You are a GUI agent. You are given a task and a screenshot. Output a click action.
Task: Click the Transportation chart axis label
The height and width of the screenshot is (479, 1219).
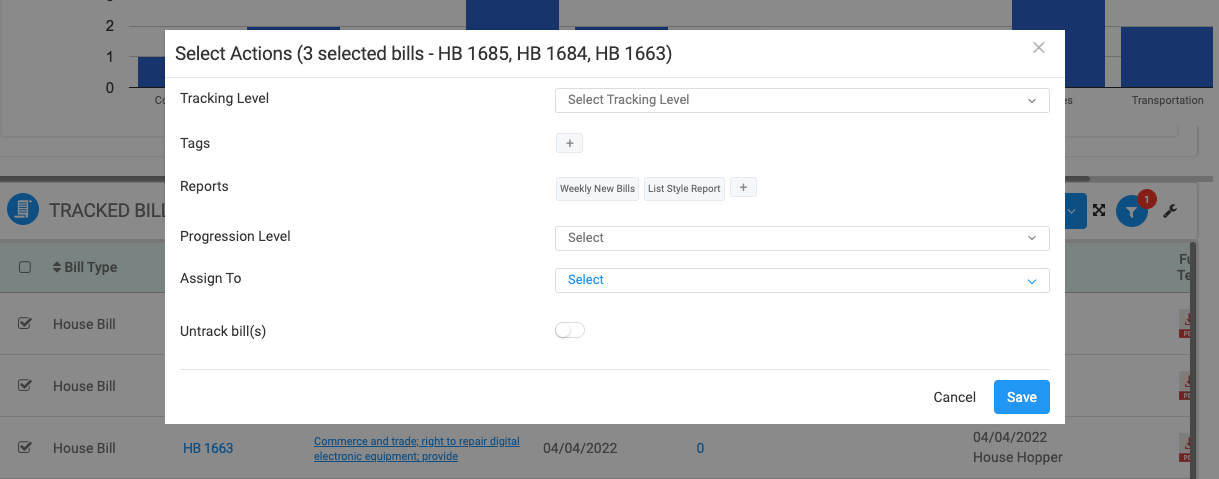1167,100
